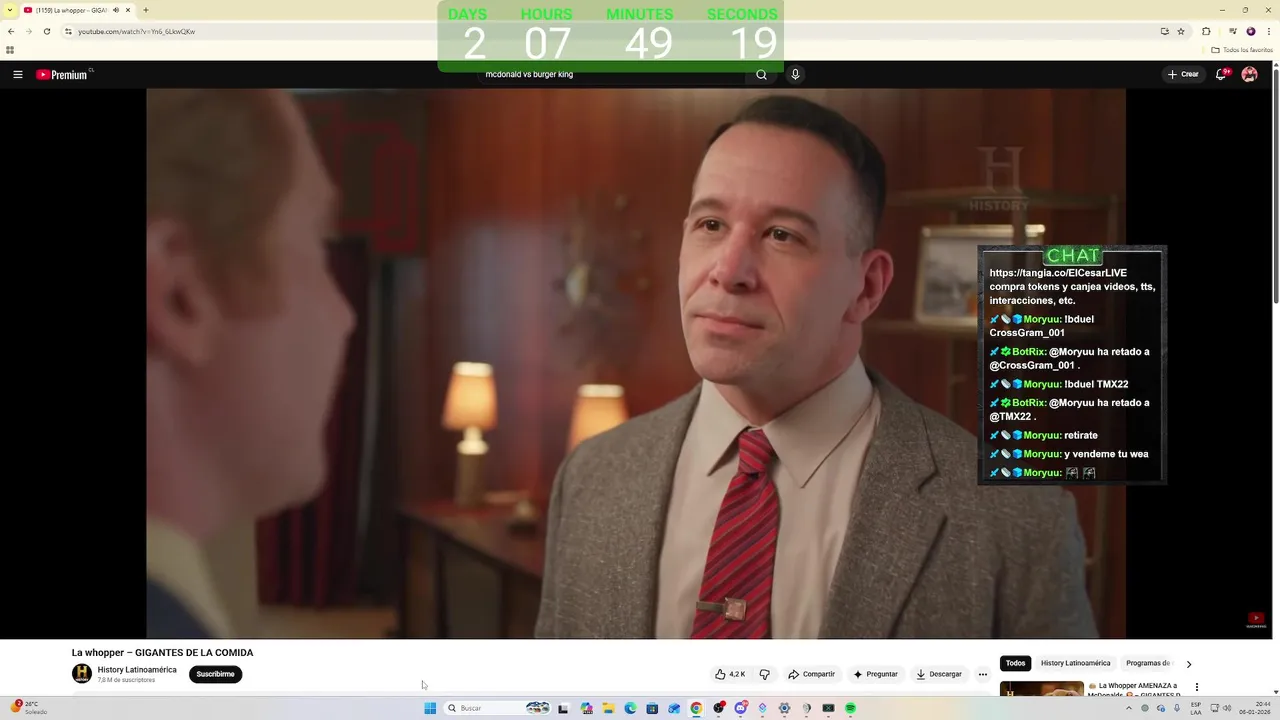Open the account avatar menu
This screenshot has height=720, width=1280.
(1249, 74)
